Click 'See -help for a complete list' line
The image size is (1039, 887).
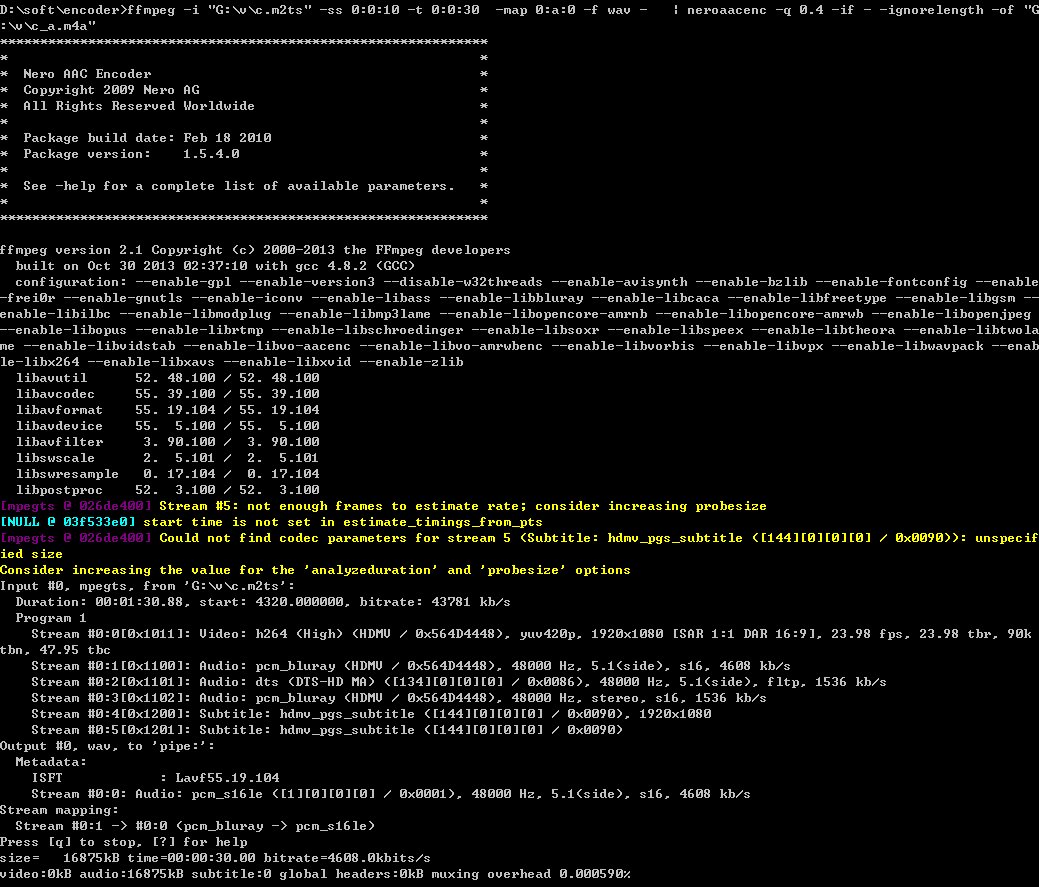click(239, 186)
